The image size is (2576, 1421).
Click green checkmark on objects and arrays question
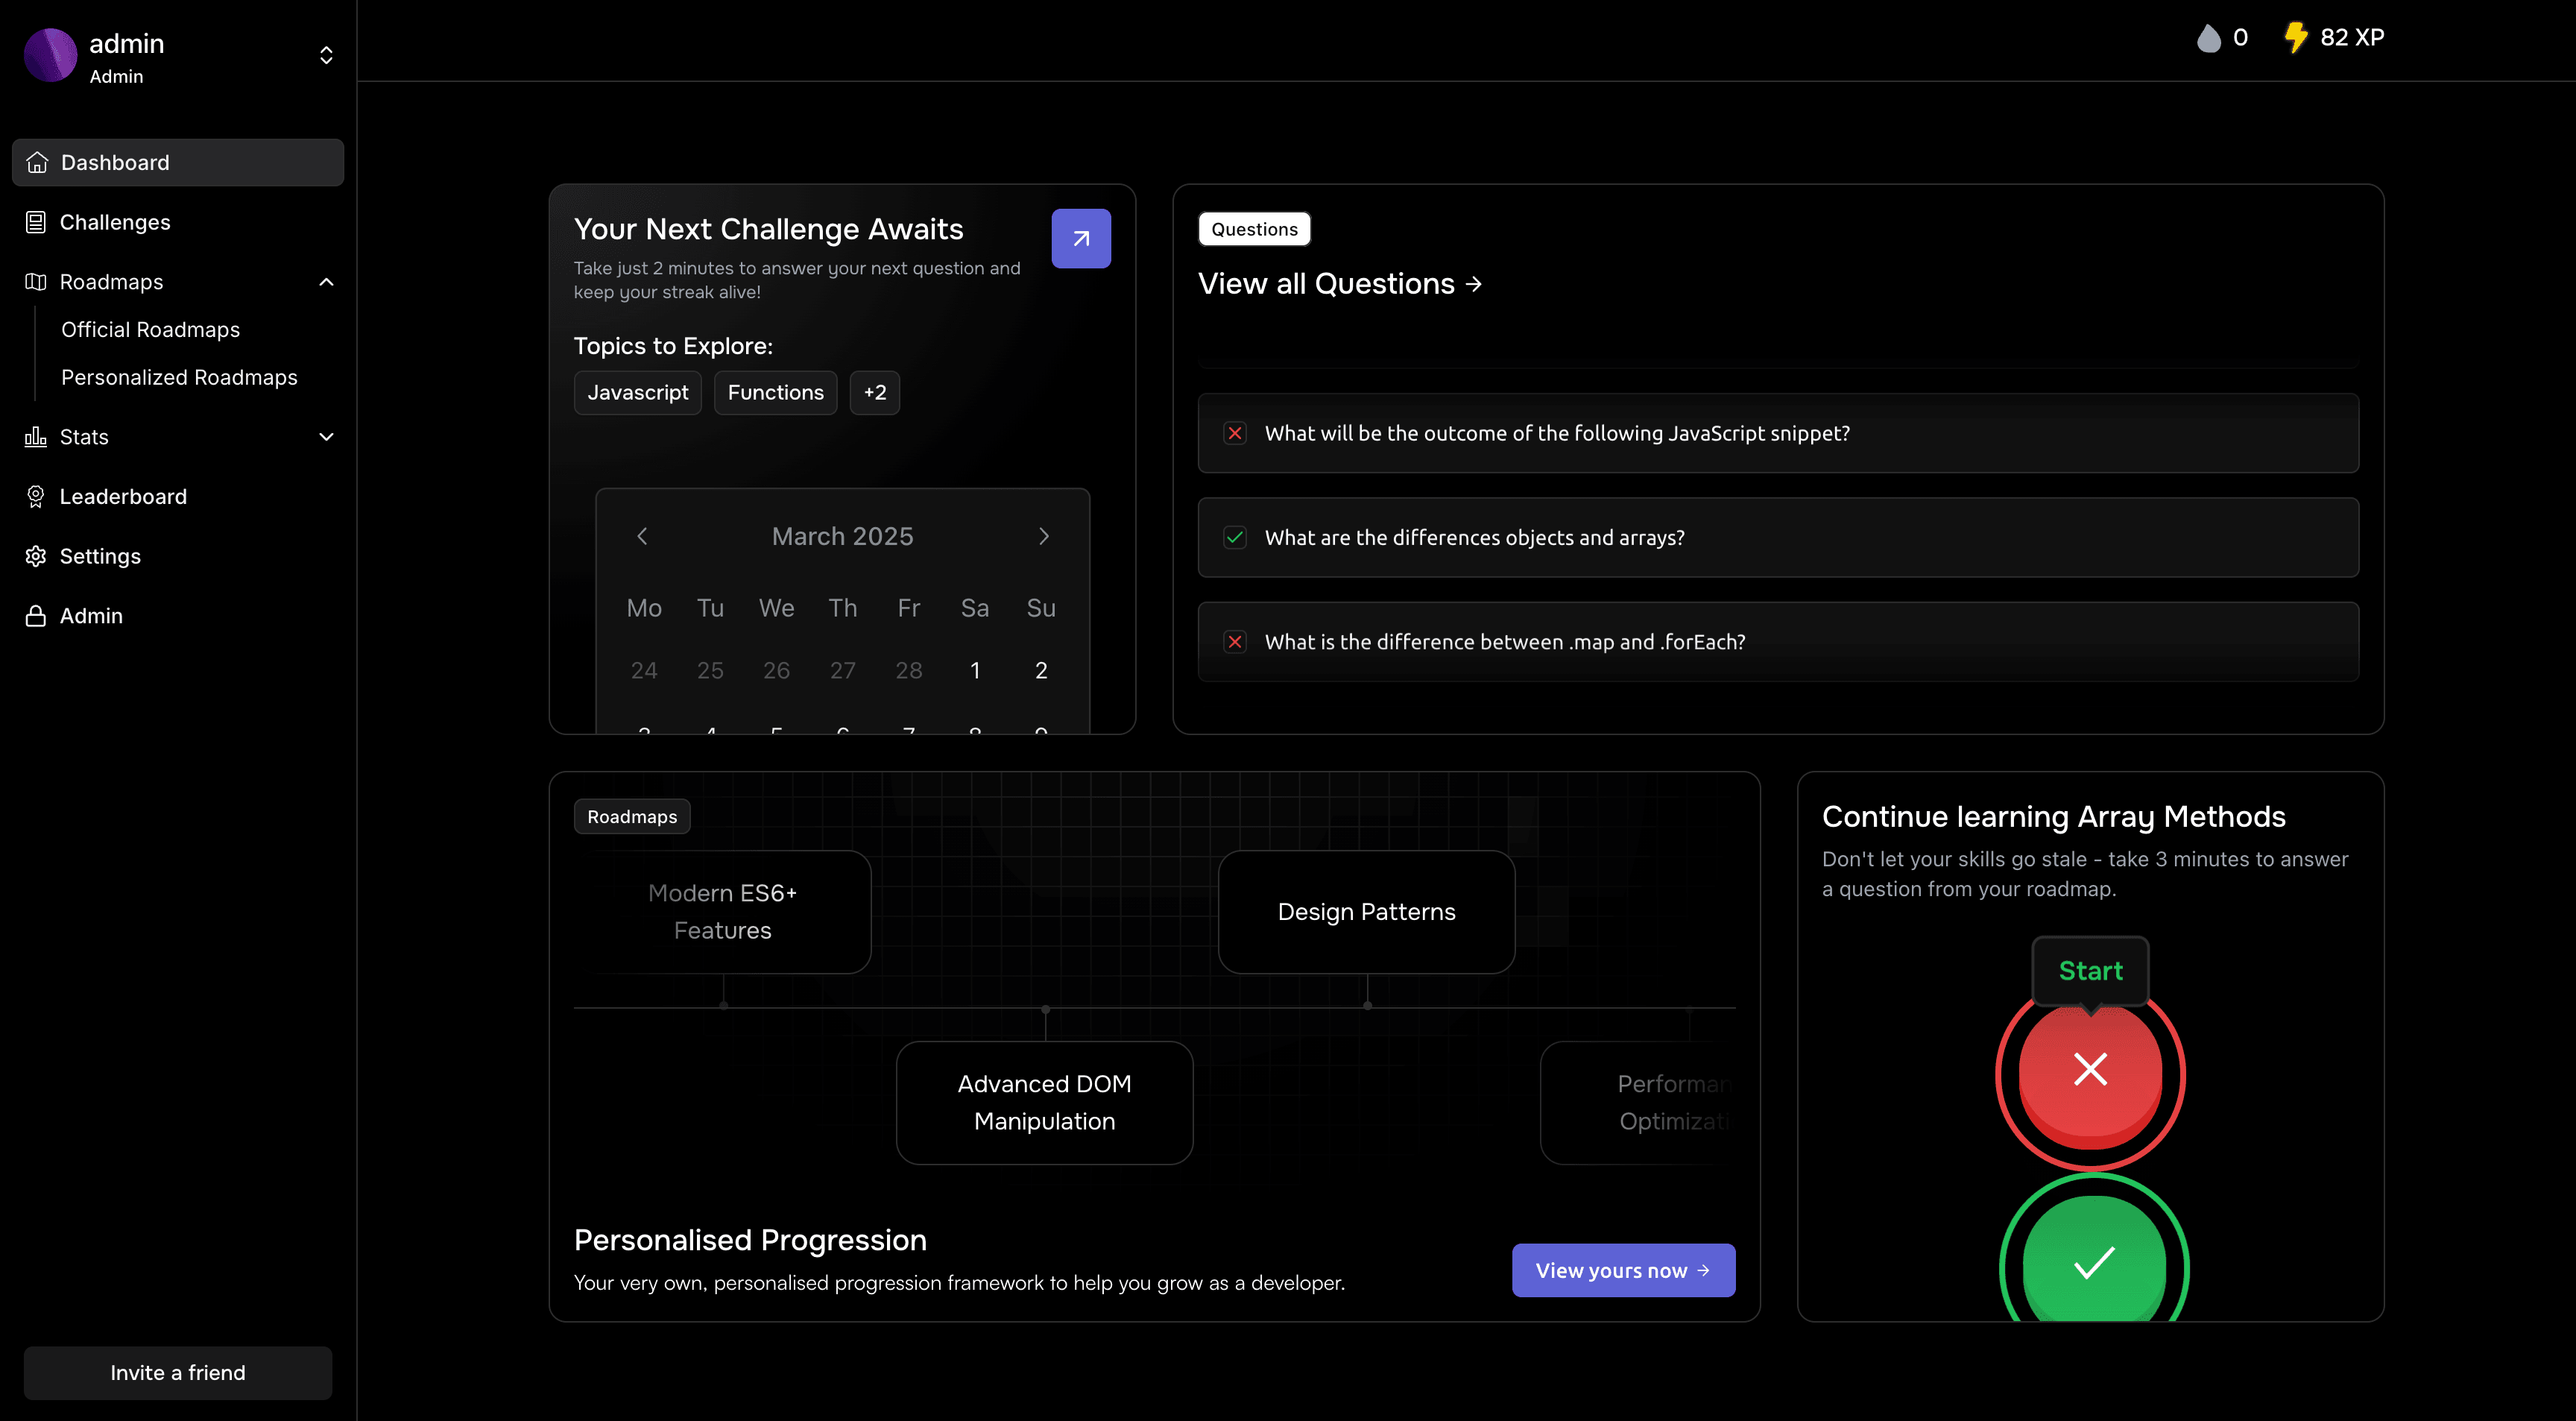[1235, 537]
